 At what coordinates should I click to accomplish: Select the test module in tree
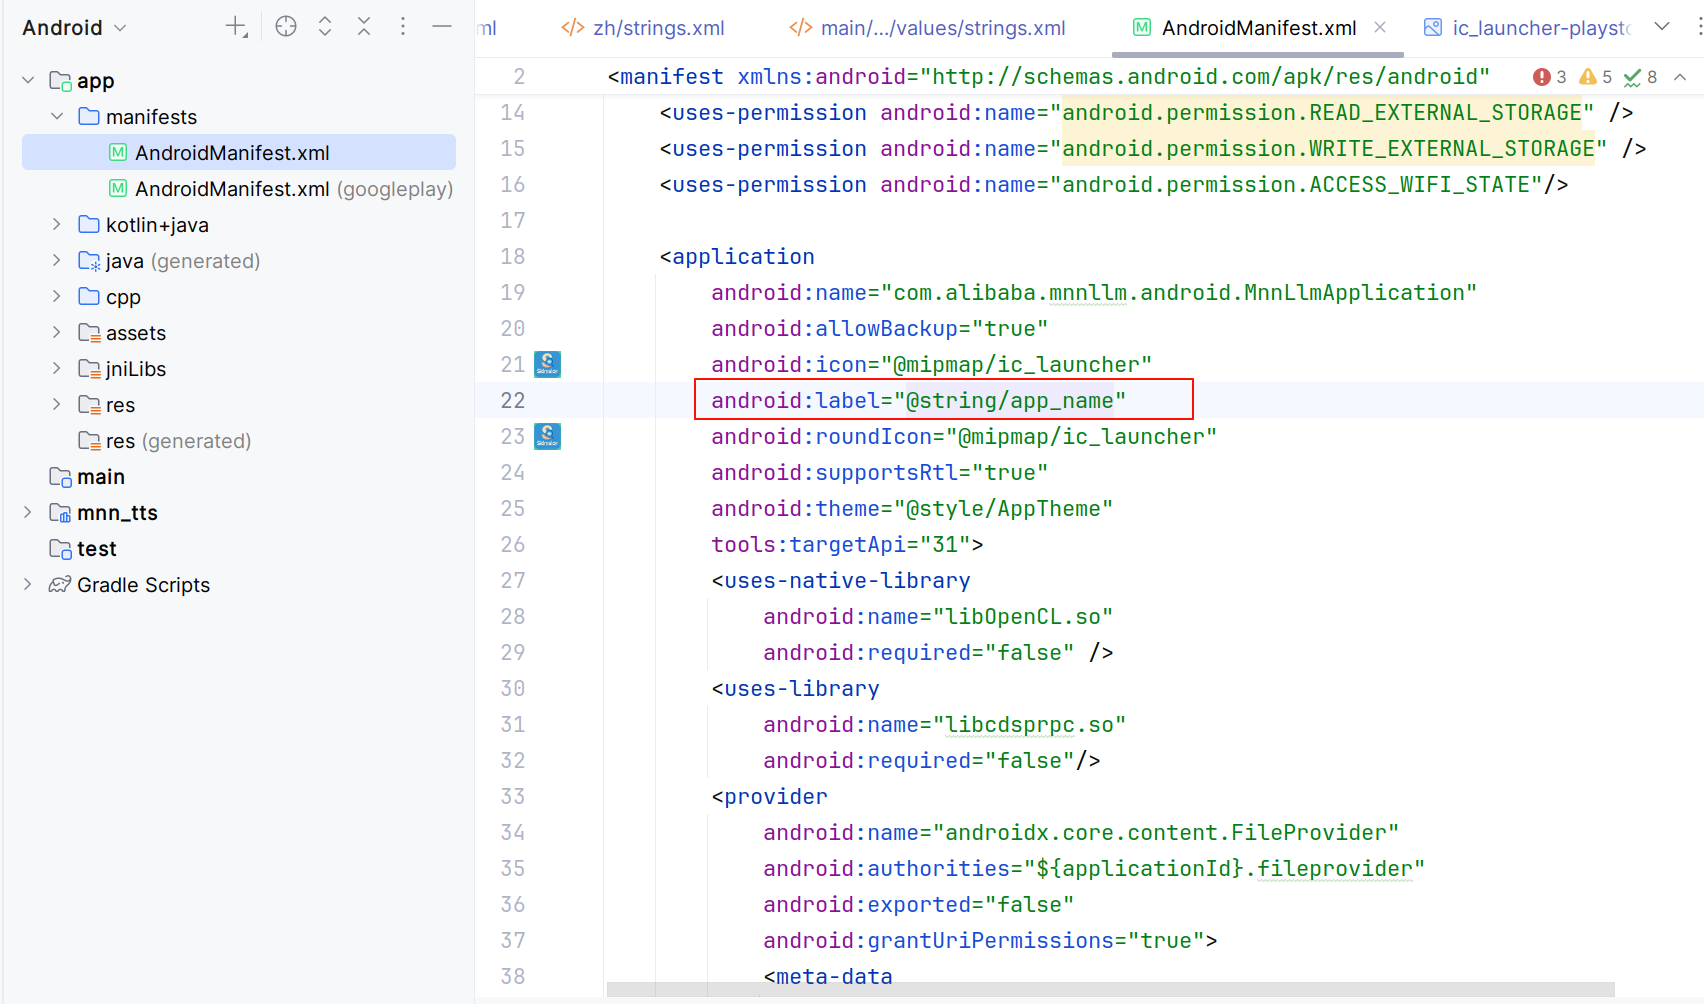[x=83, y=548]
